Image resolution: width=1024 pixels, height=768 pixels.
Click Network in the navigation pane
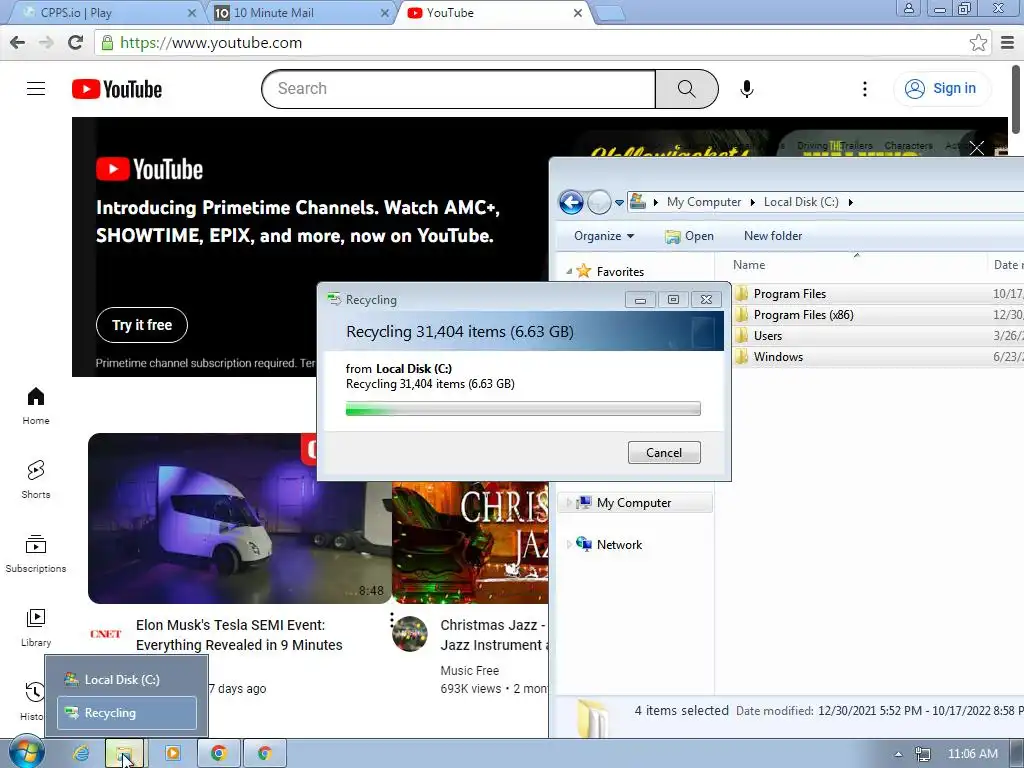(x=619, y=545)
